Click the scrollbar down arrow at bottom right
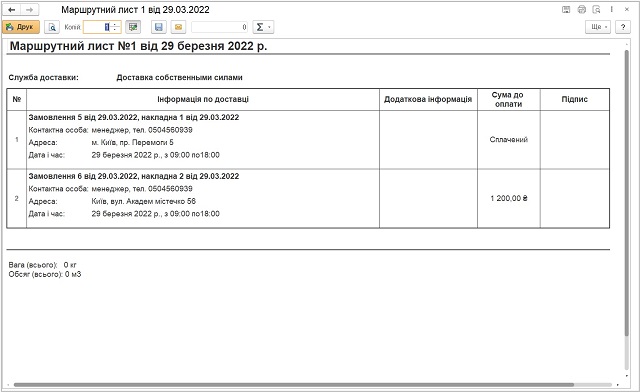 click(x=627, y=376)
